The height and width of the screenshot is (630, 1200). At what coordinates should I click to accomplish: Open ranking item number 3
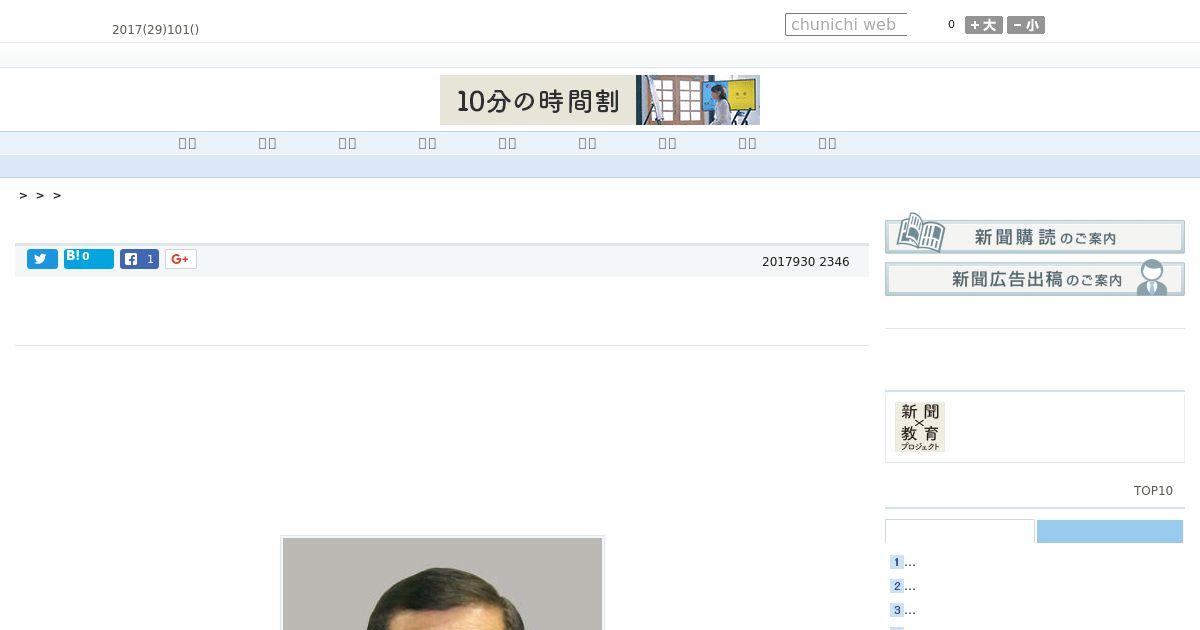903,610
